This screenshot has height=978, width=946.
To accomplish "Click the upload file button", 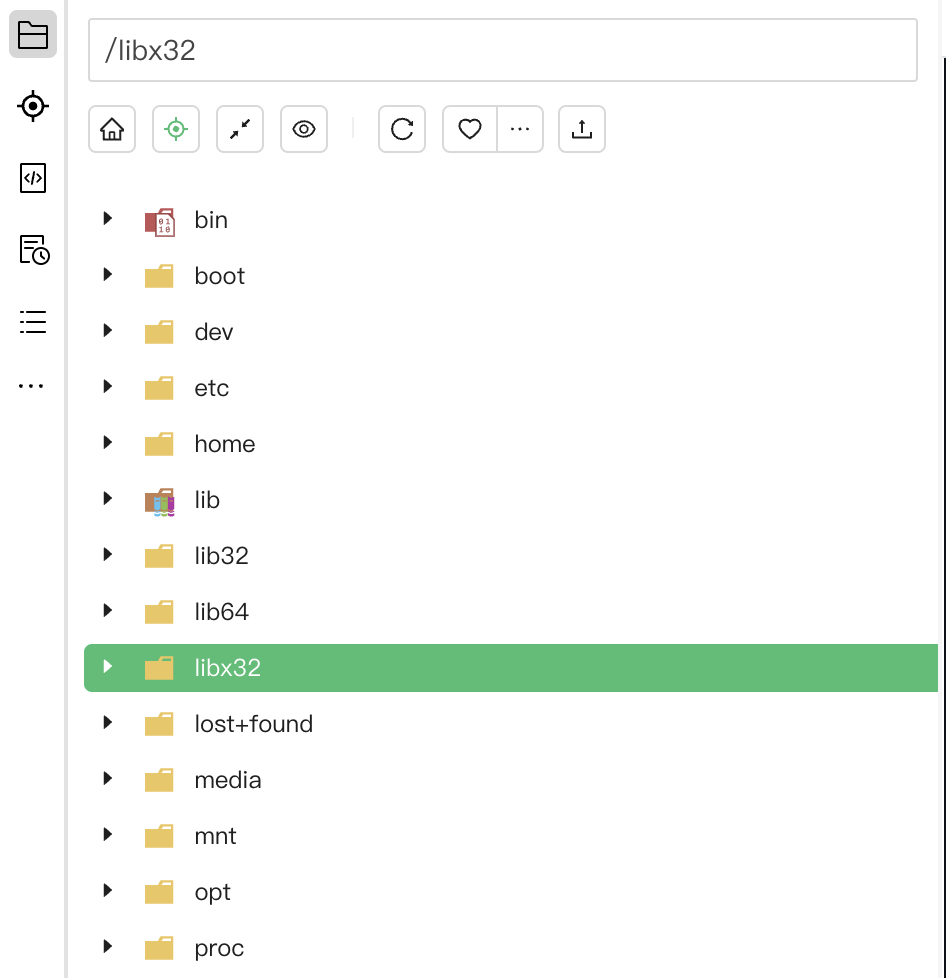I will [582, 129].
